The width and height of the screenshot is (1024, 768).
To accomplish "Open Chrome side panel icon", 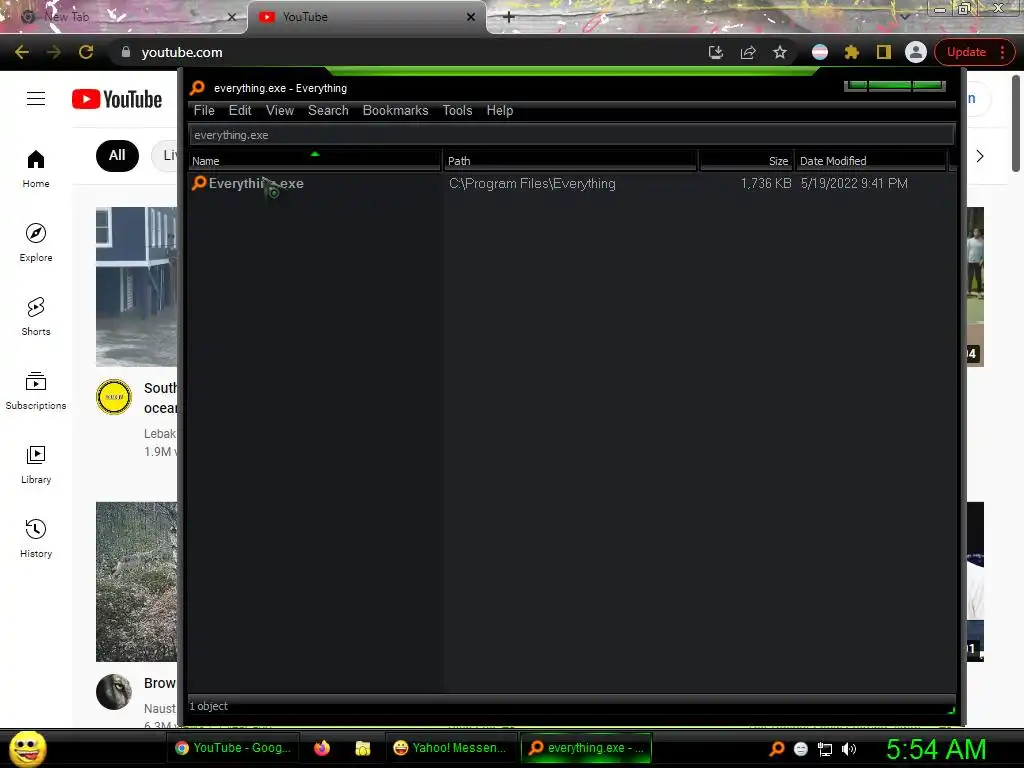I will click(884, 52).
